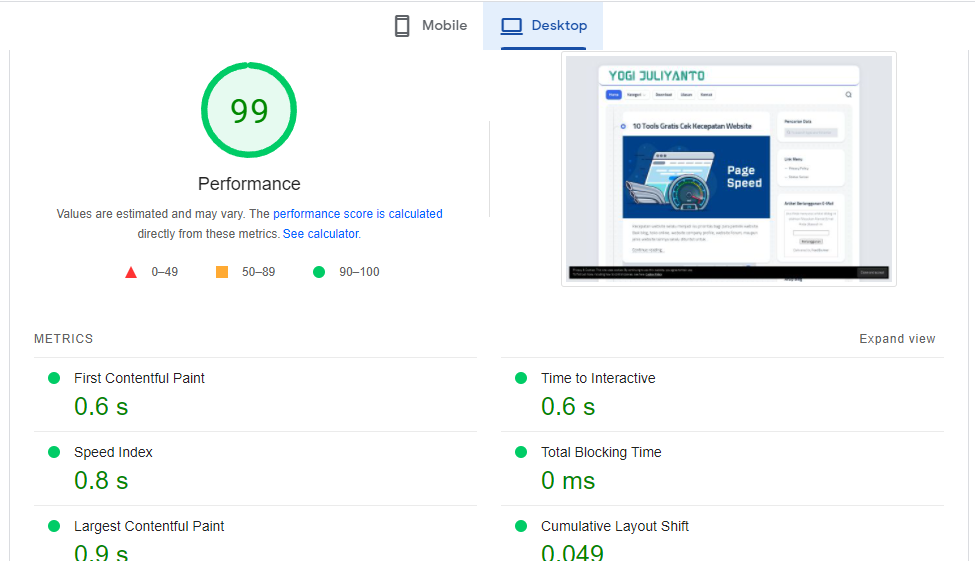Click the mobile phone icon
Screen dimensions: 975x561
tap(402, 26)
